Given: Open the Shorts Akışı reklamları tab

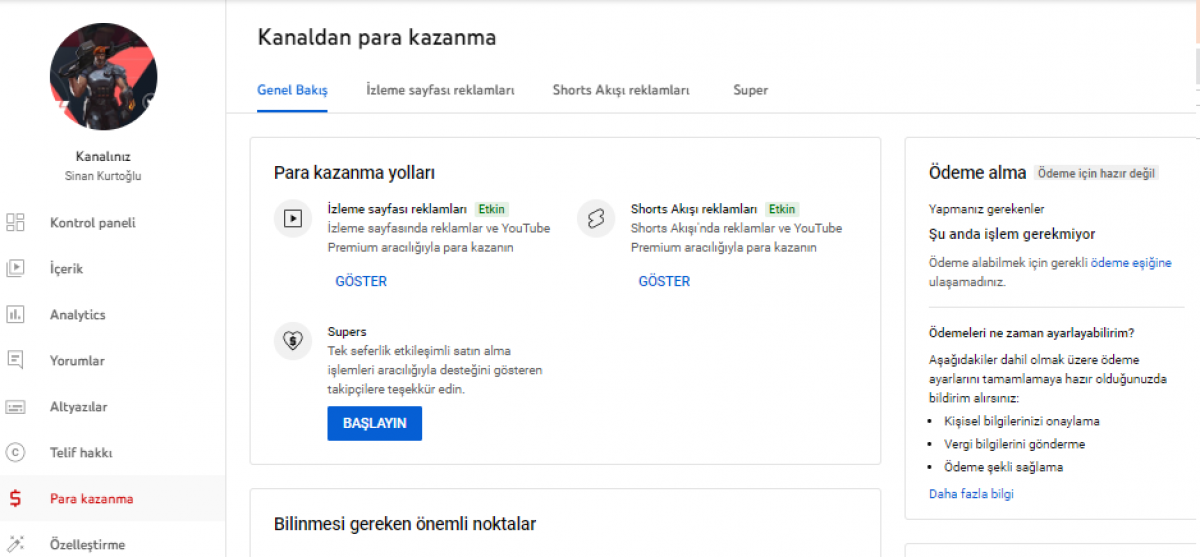Looking at the screenshot, I should point(621,90).
